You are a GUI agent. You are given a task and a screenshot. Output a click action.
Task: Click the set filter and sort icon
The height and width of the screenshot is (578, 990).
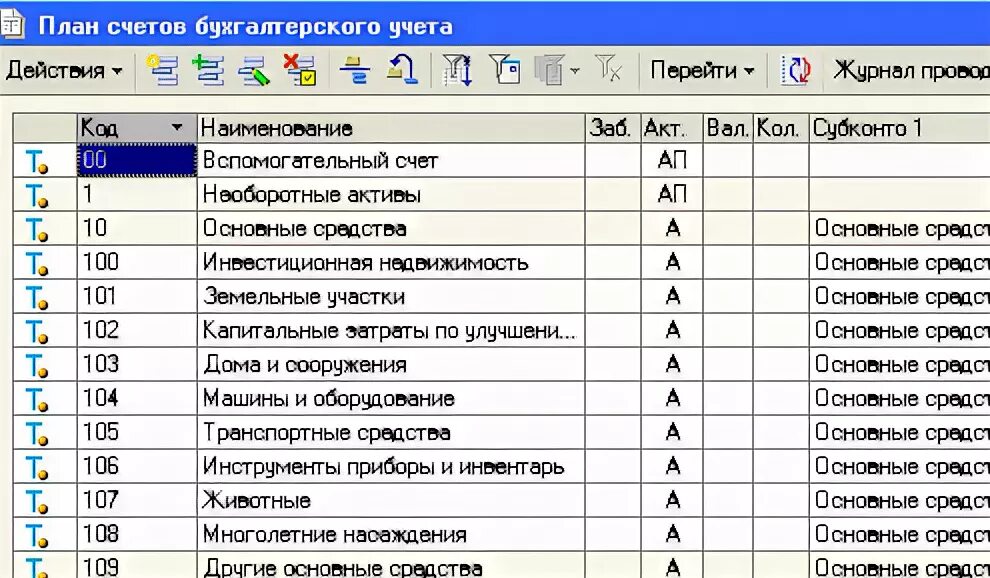tap(458, 69)
